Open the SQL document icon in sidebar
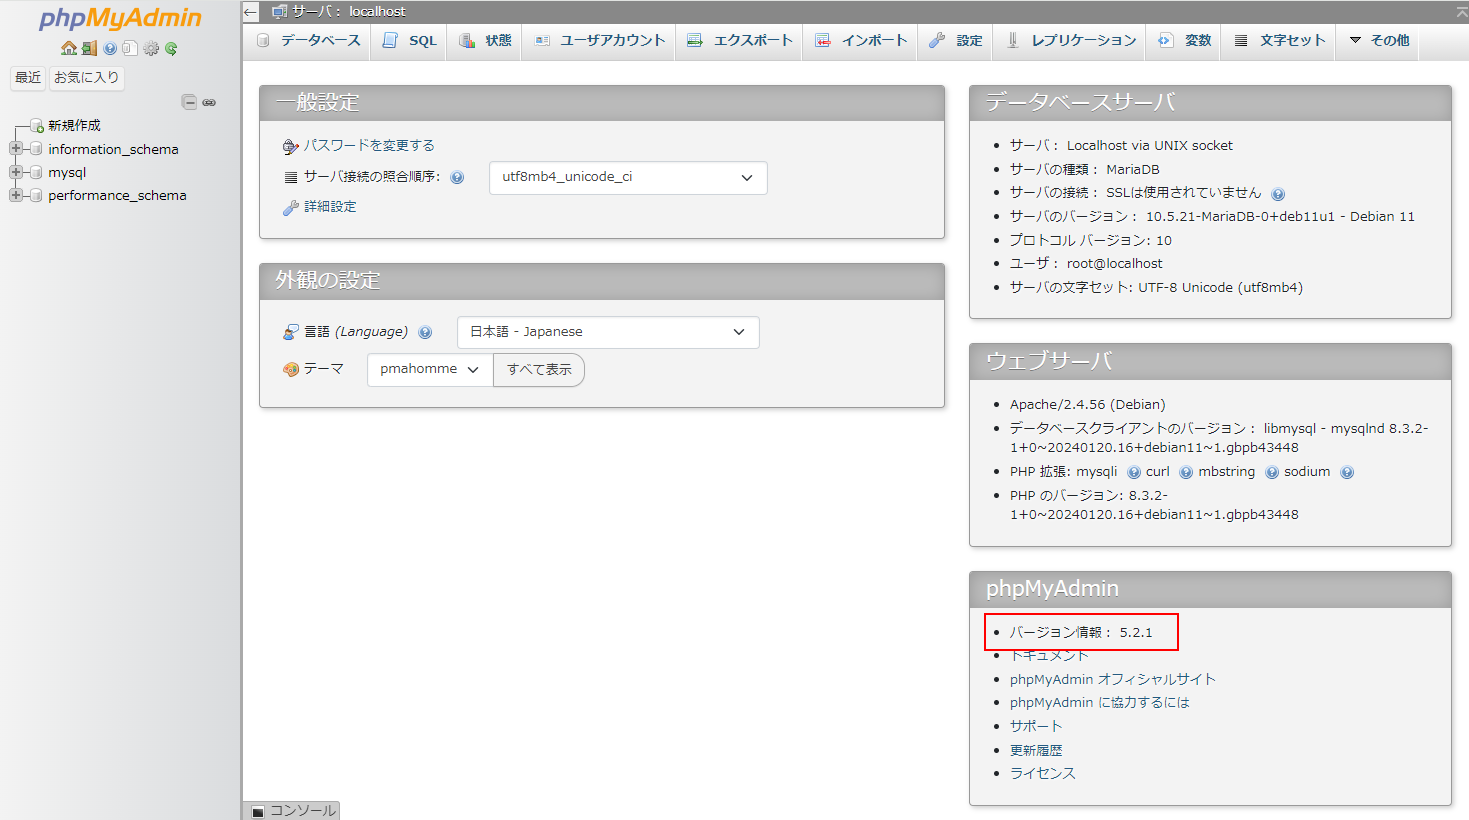Viewport: 1469px width, 820px height. coord(130,48)
